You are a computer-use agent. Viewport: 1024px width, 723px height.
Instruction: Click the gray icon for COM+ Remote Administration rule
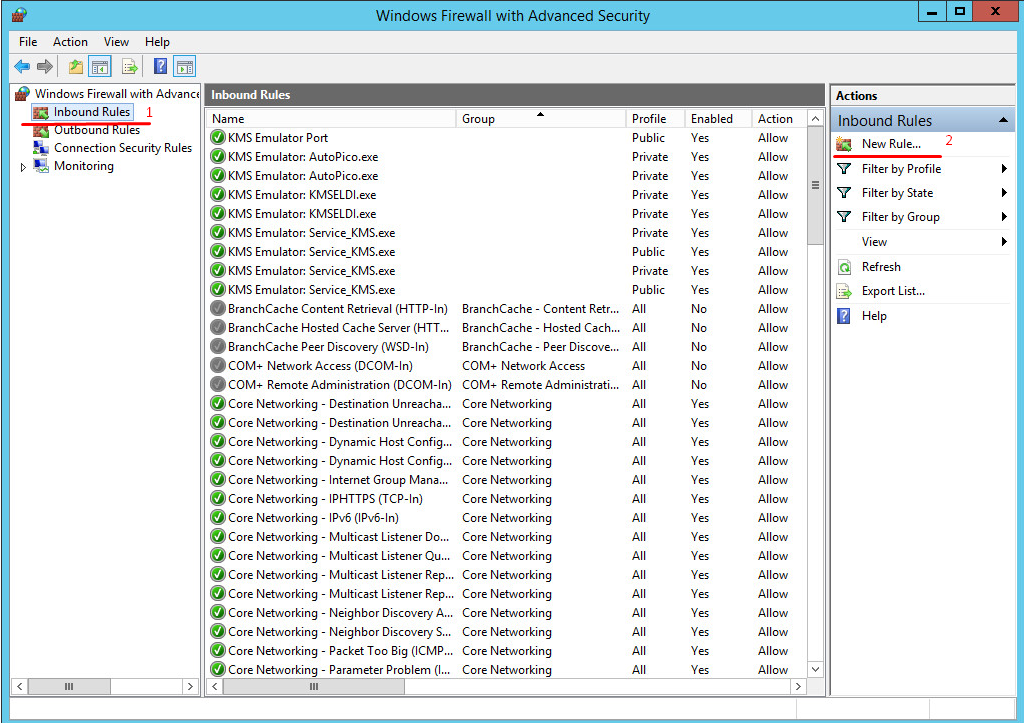218,385
